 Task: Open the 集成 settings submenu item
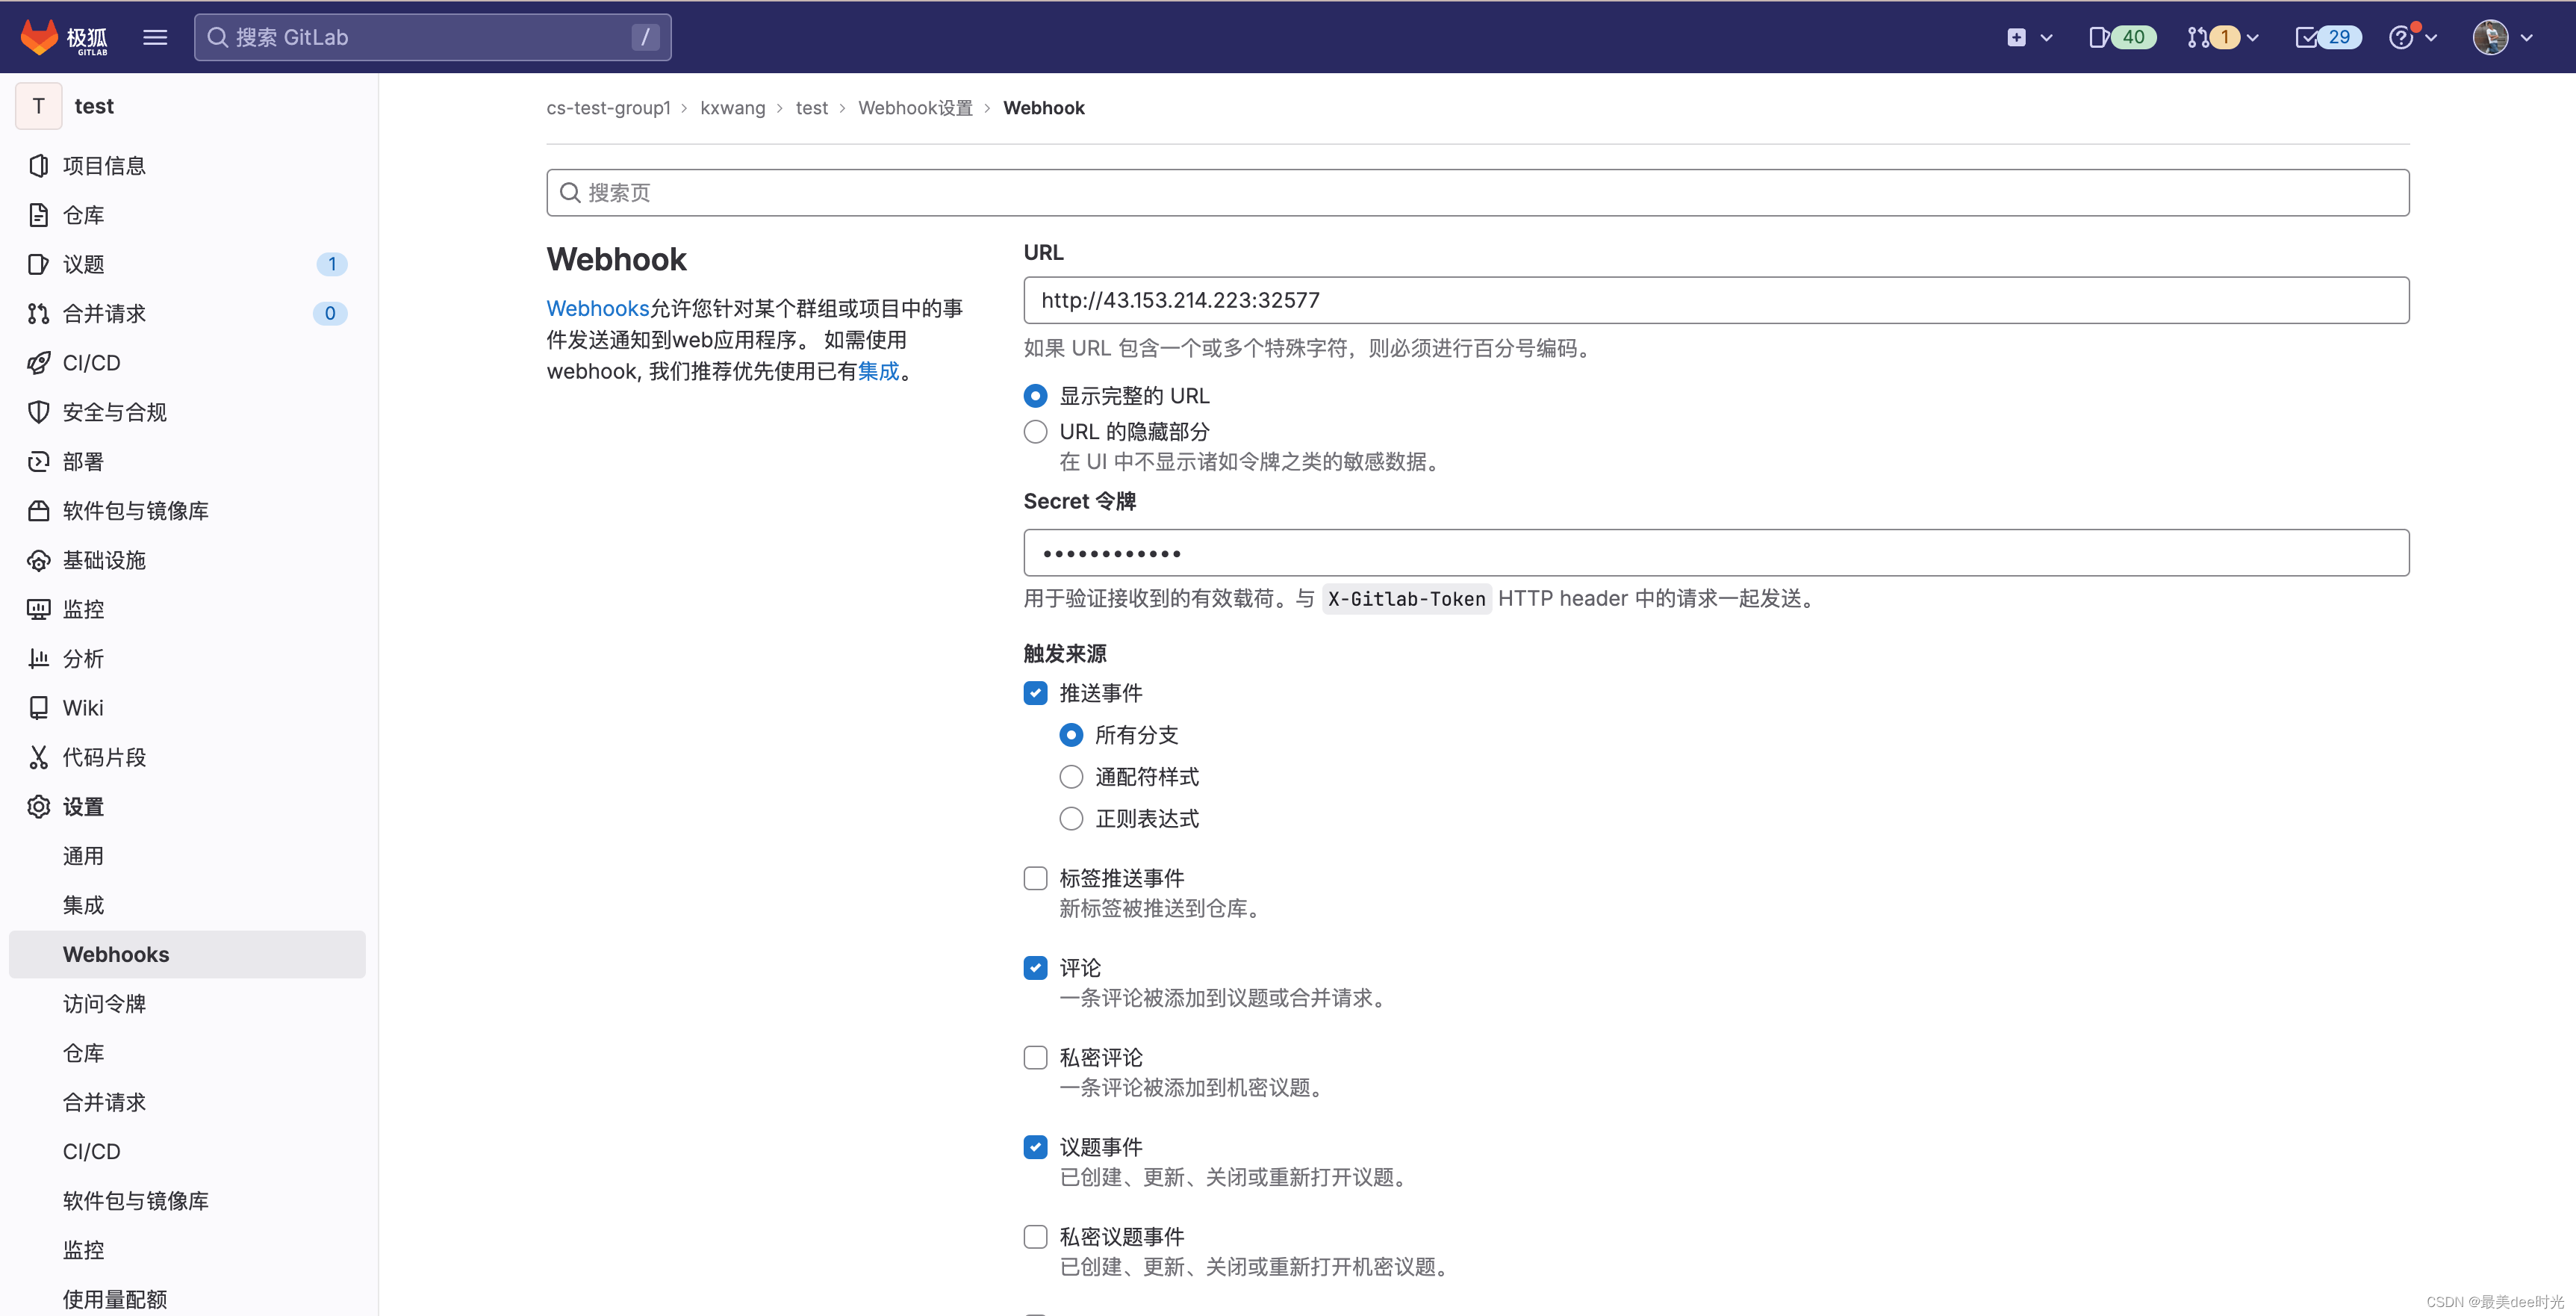(187, 905)
